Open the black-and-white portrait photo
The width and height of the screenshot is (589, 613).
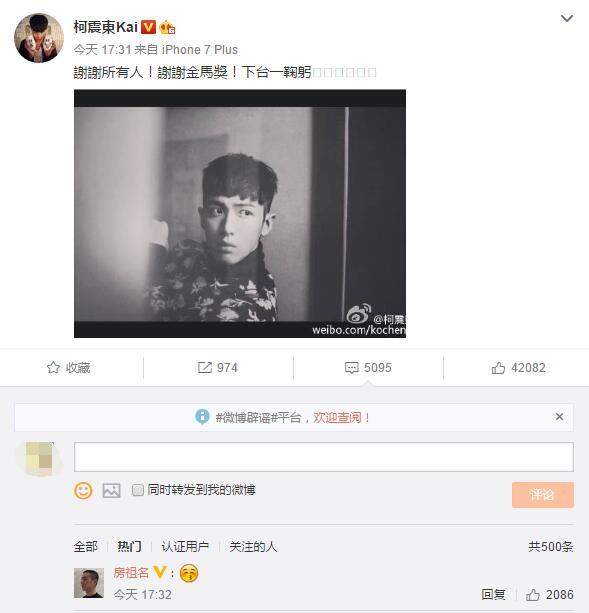pyautogui.click(x=240, y=213)
